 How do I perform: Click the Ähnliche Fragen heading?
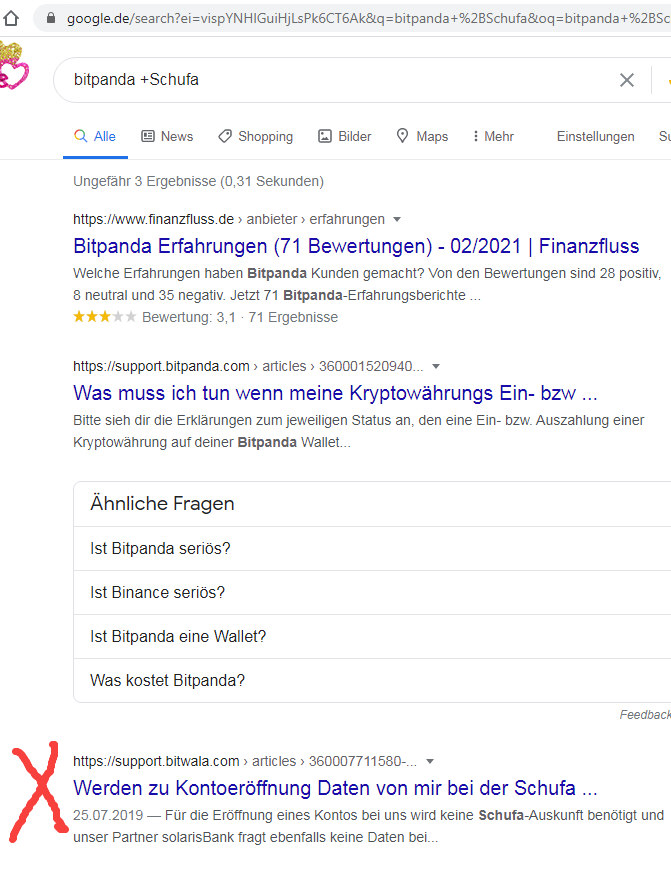(x=162, y=503)
